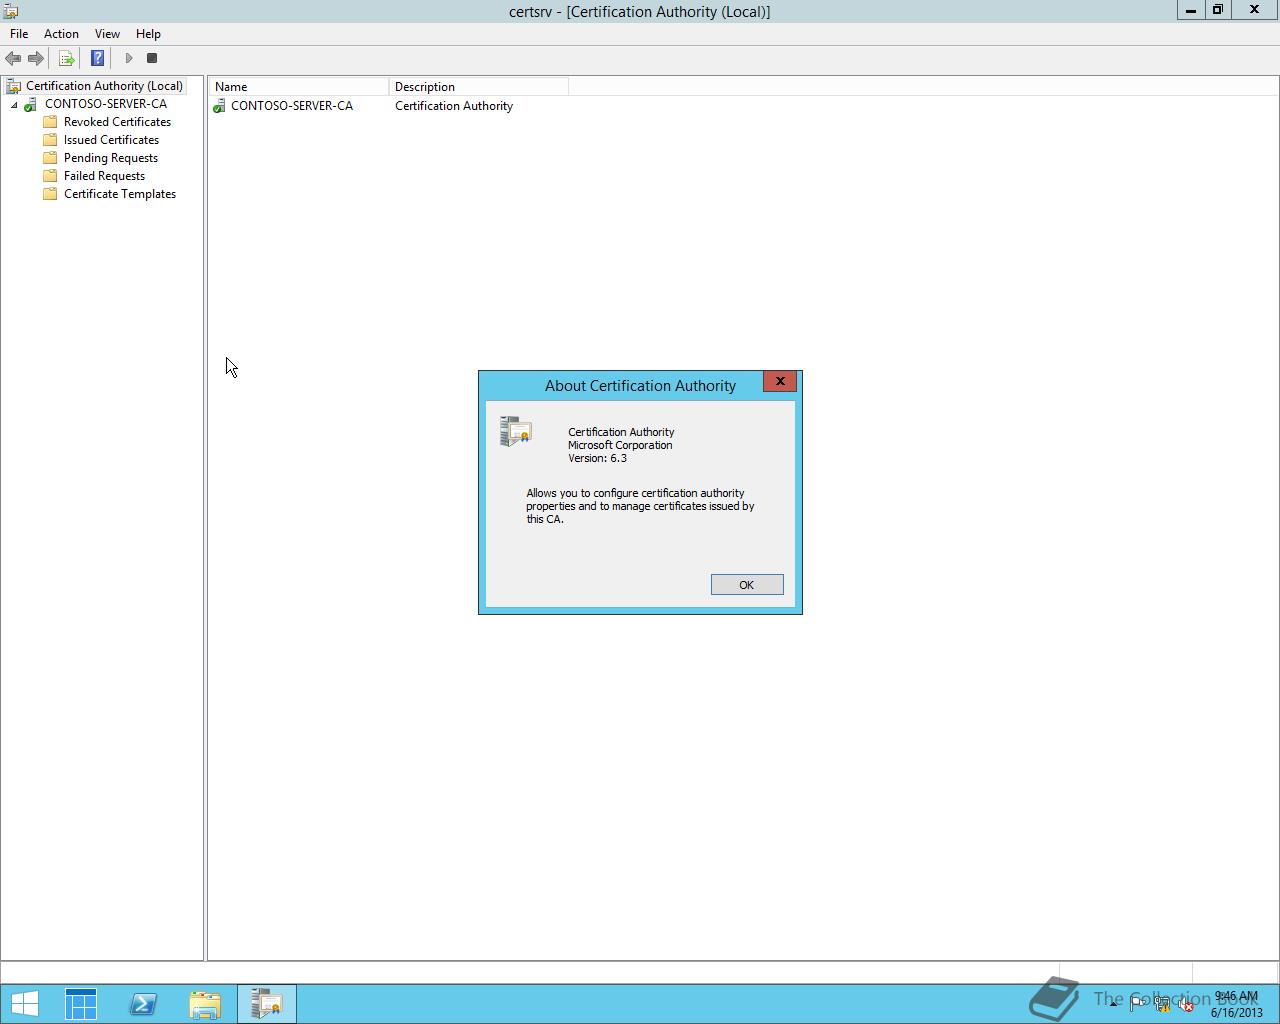Click the Start Service play icon
The width and height of the screenshot is (1280, 1024).
coord(128,59)
